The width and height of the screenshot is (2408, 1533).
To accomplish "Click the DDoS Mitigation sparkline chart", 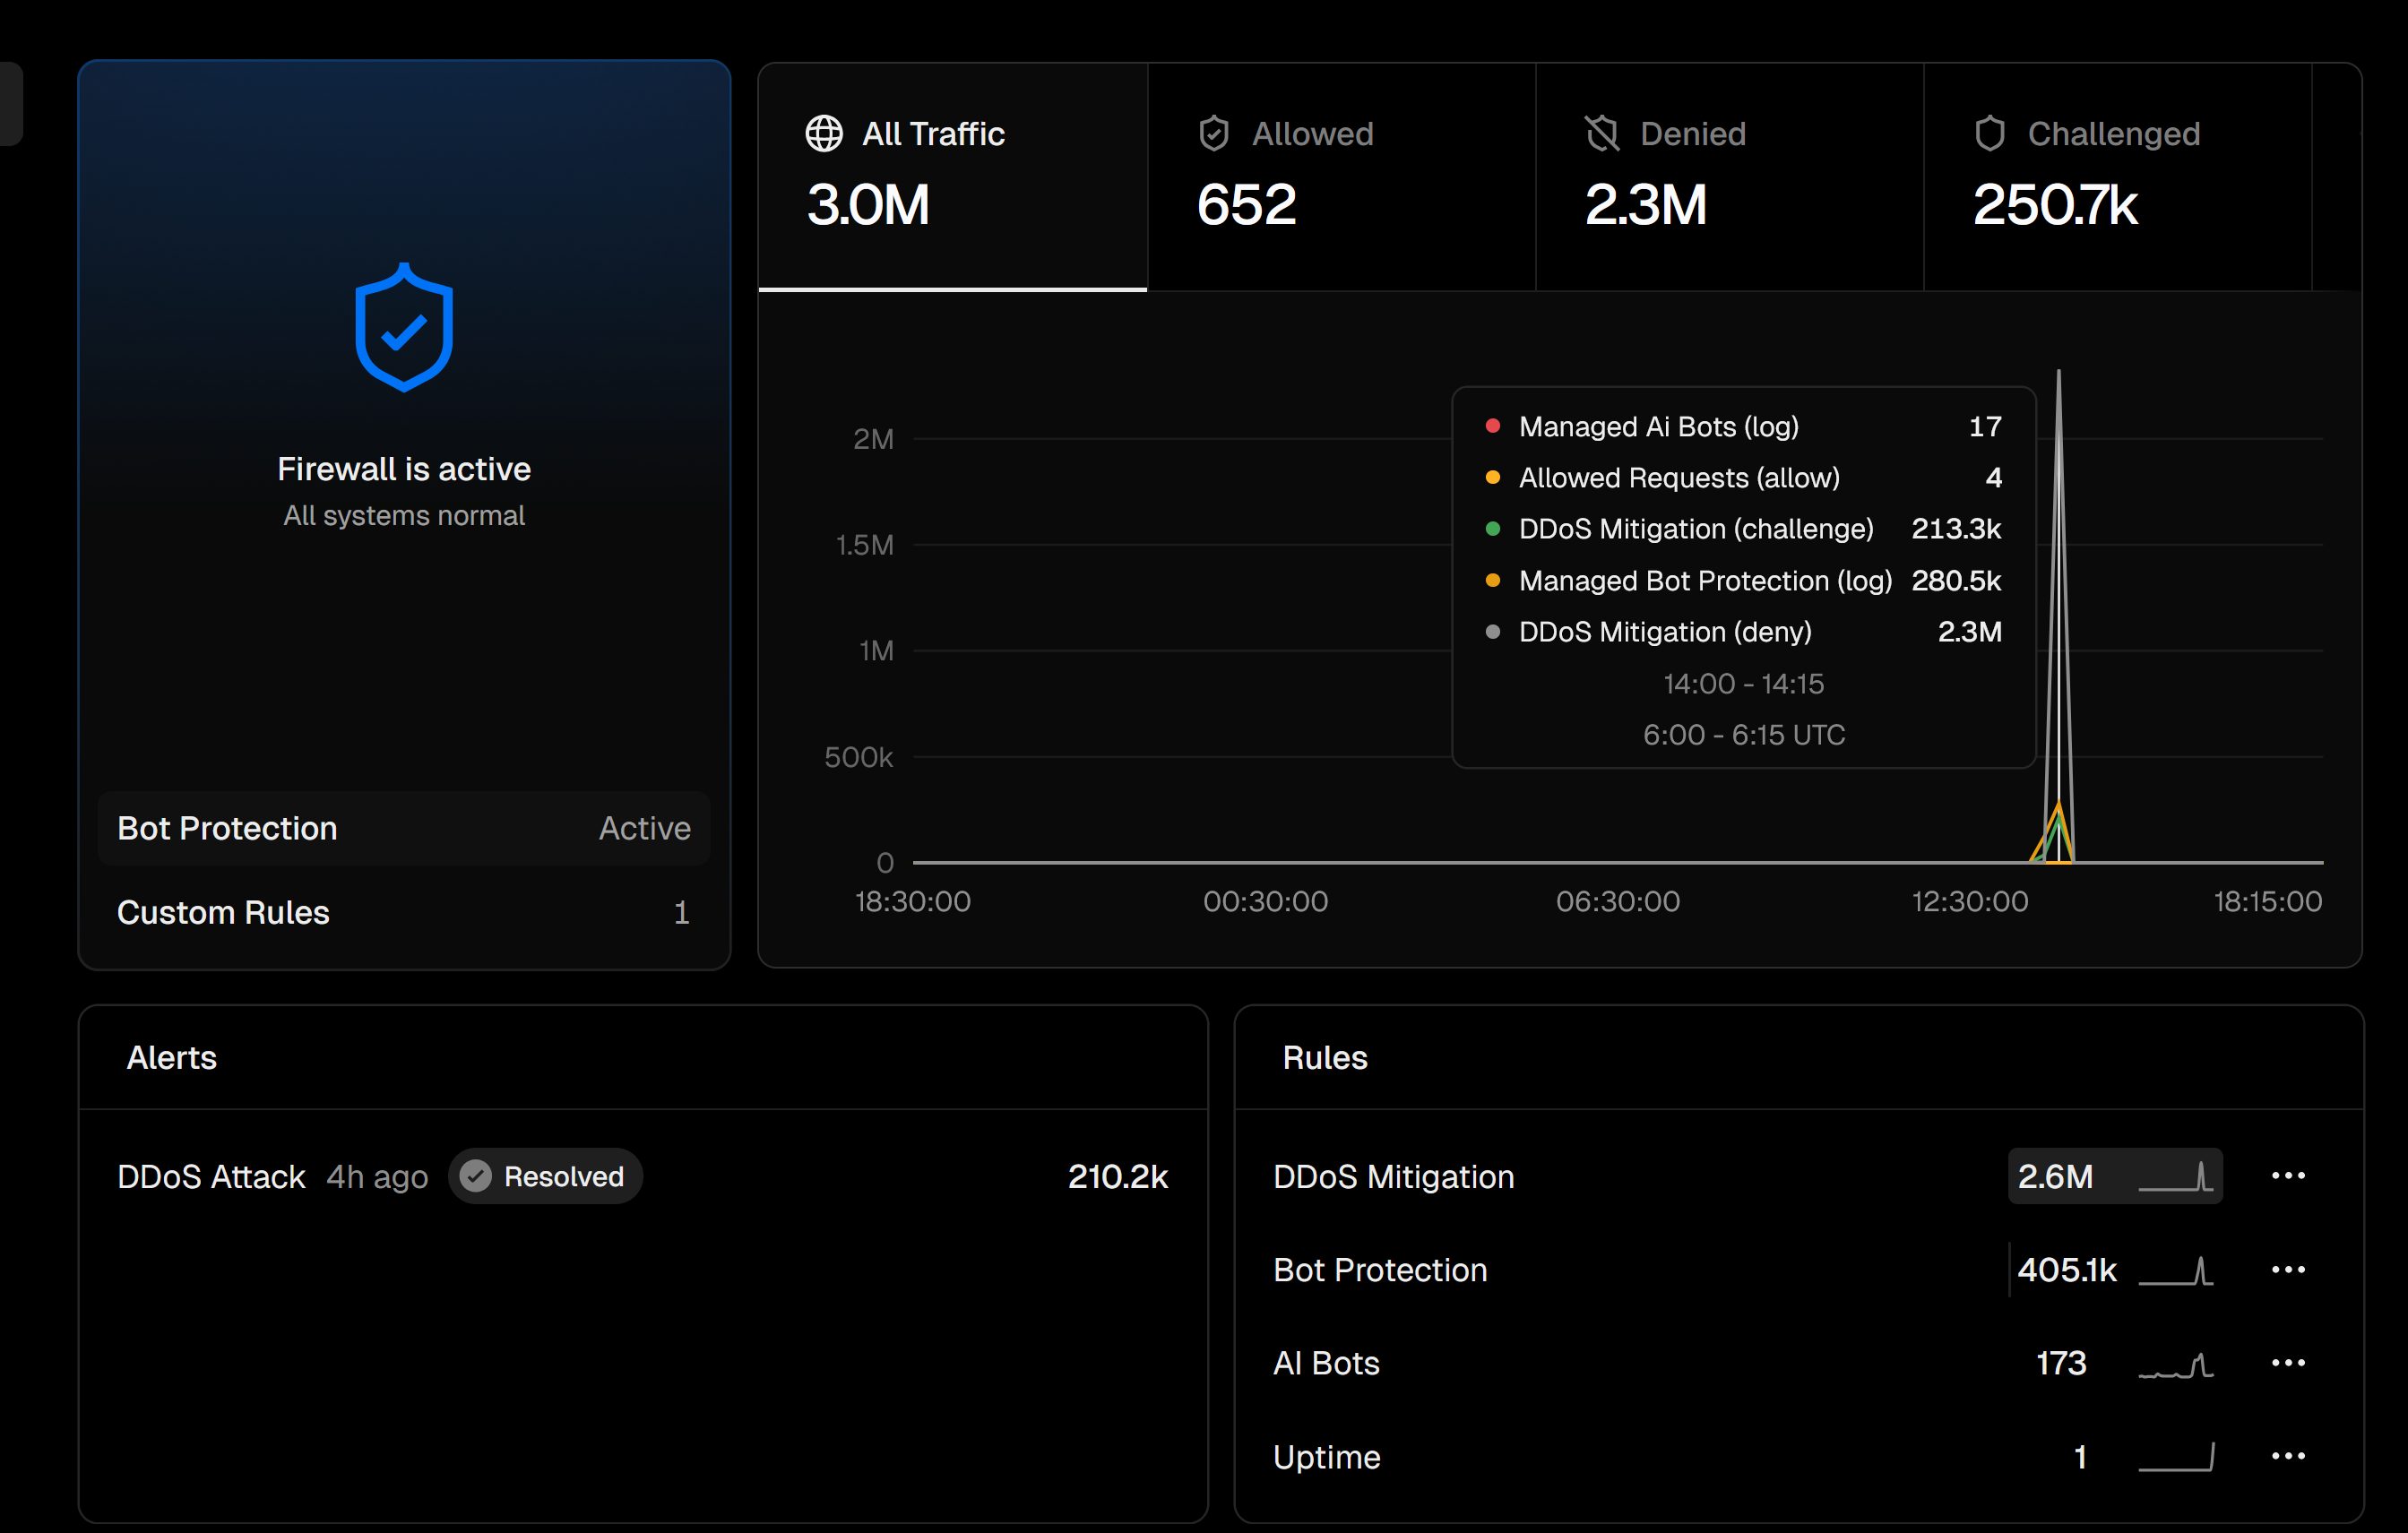I will pyautogui.click(x=2175, y=1176).
